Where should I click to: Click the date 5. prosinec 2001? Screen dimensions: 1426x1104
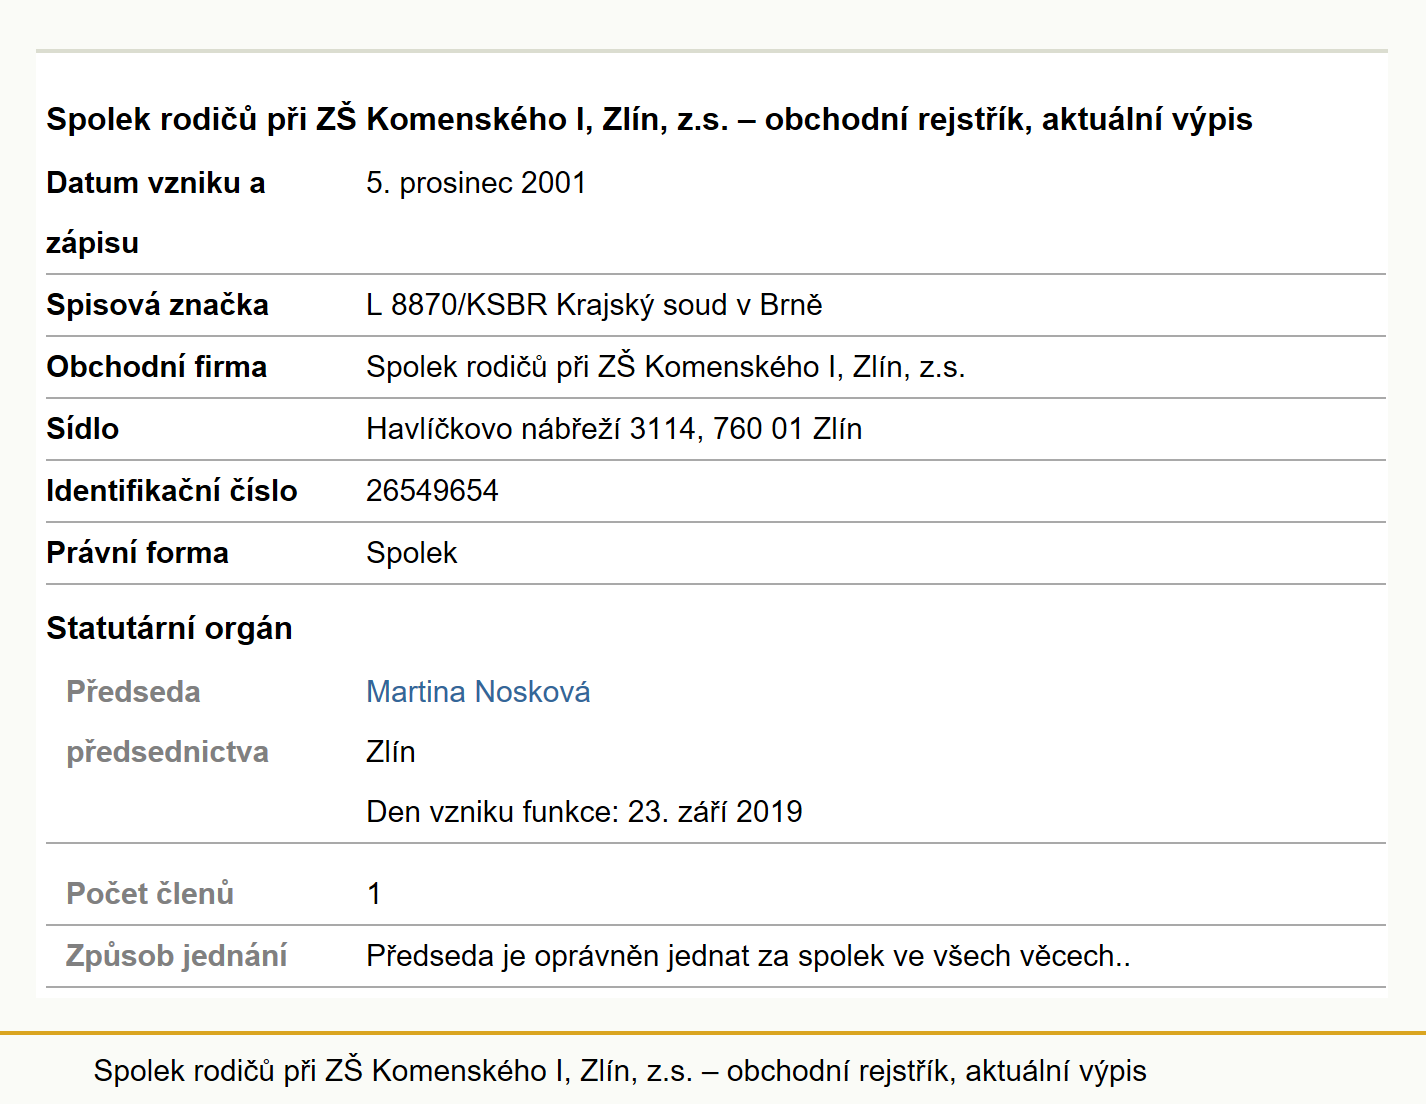coord(476,183)
